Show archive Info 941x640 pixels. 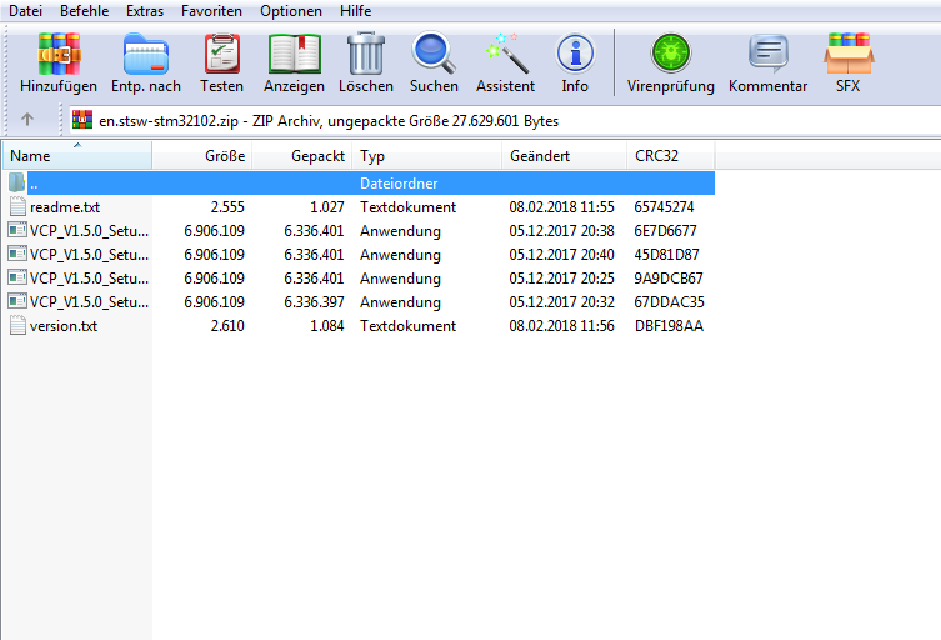coord(575,62)
